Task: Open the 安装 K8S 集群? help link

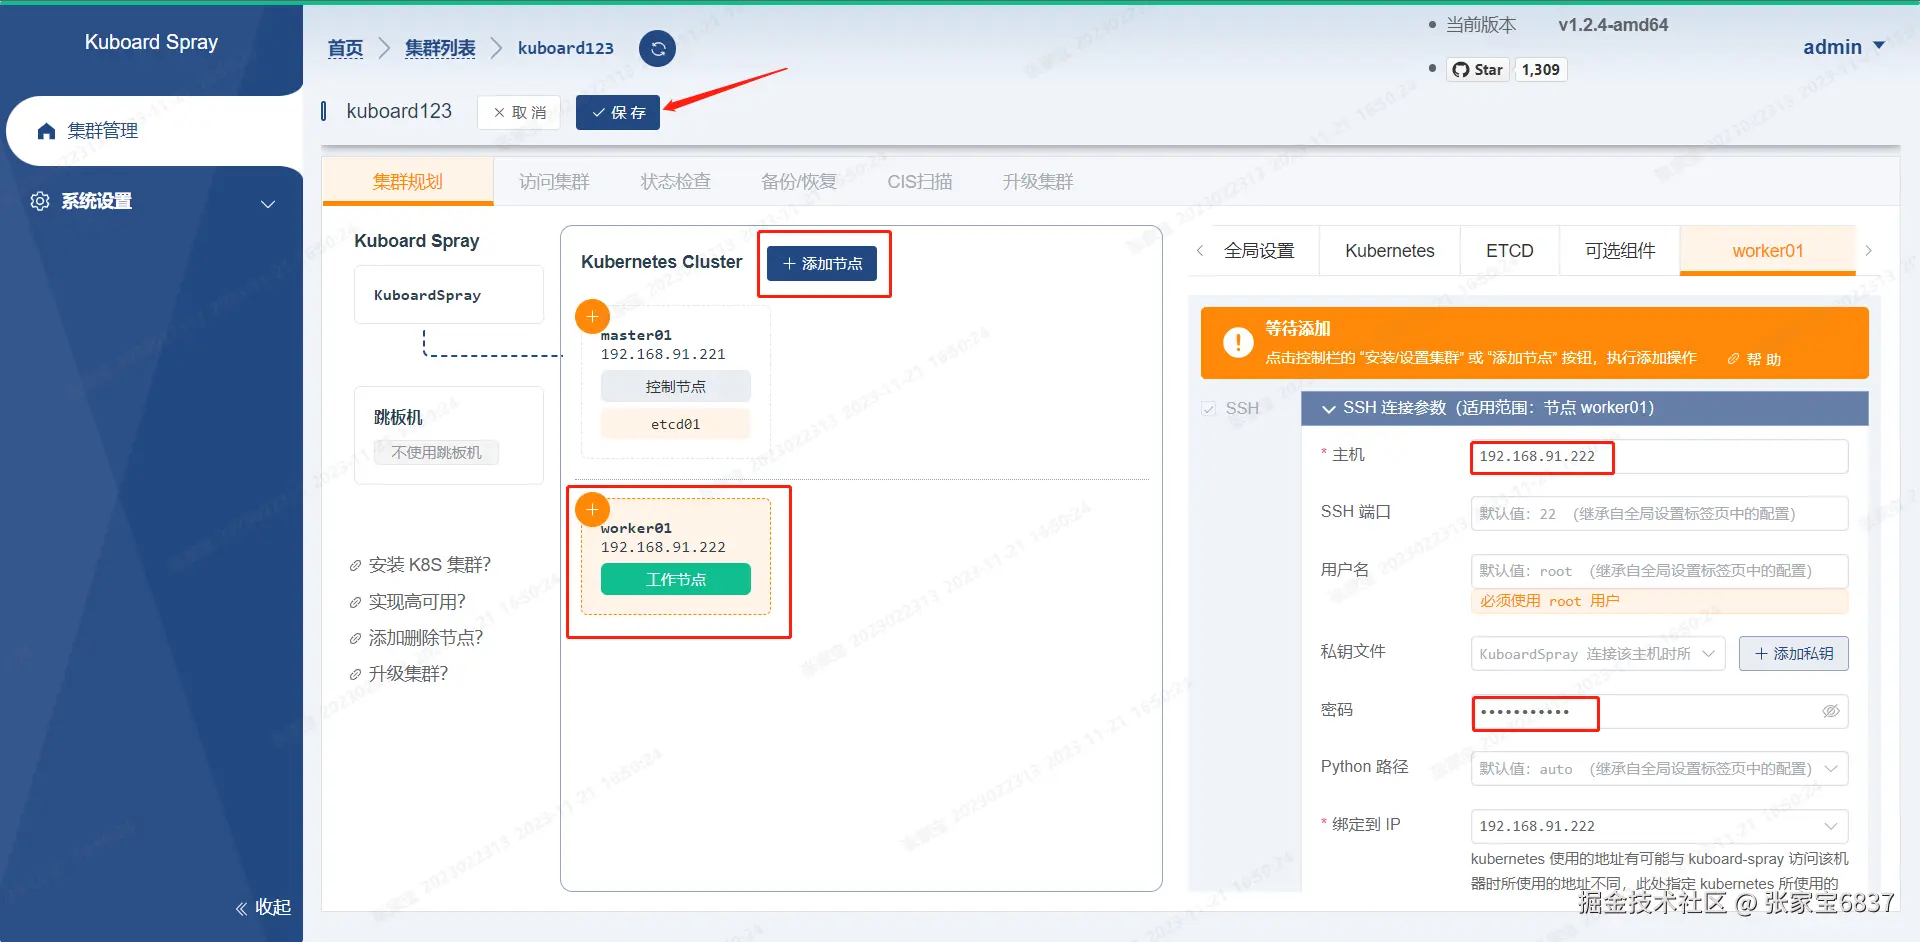Action: [x=420, y=565]
